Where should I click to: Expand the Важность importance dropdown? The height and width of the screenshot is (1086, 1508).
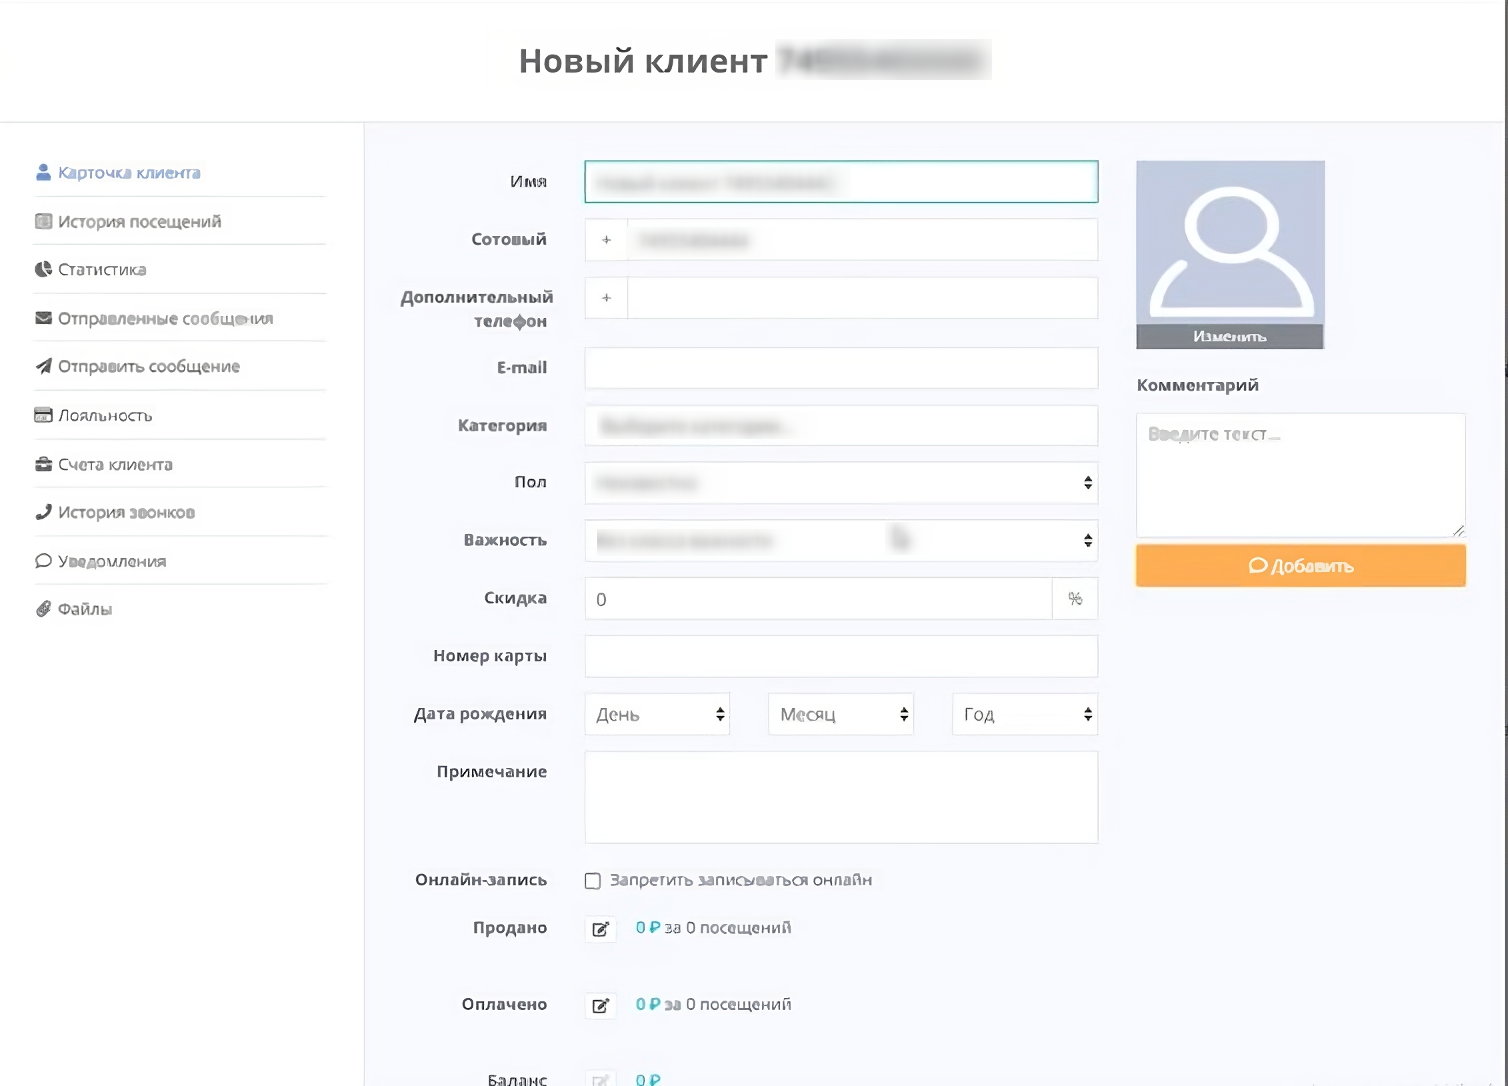pyautogui.click(x=840, y=541)
